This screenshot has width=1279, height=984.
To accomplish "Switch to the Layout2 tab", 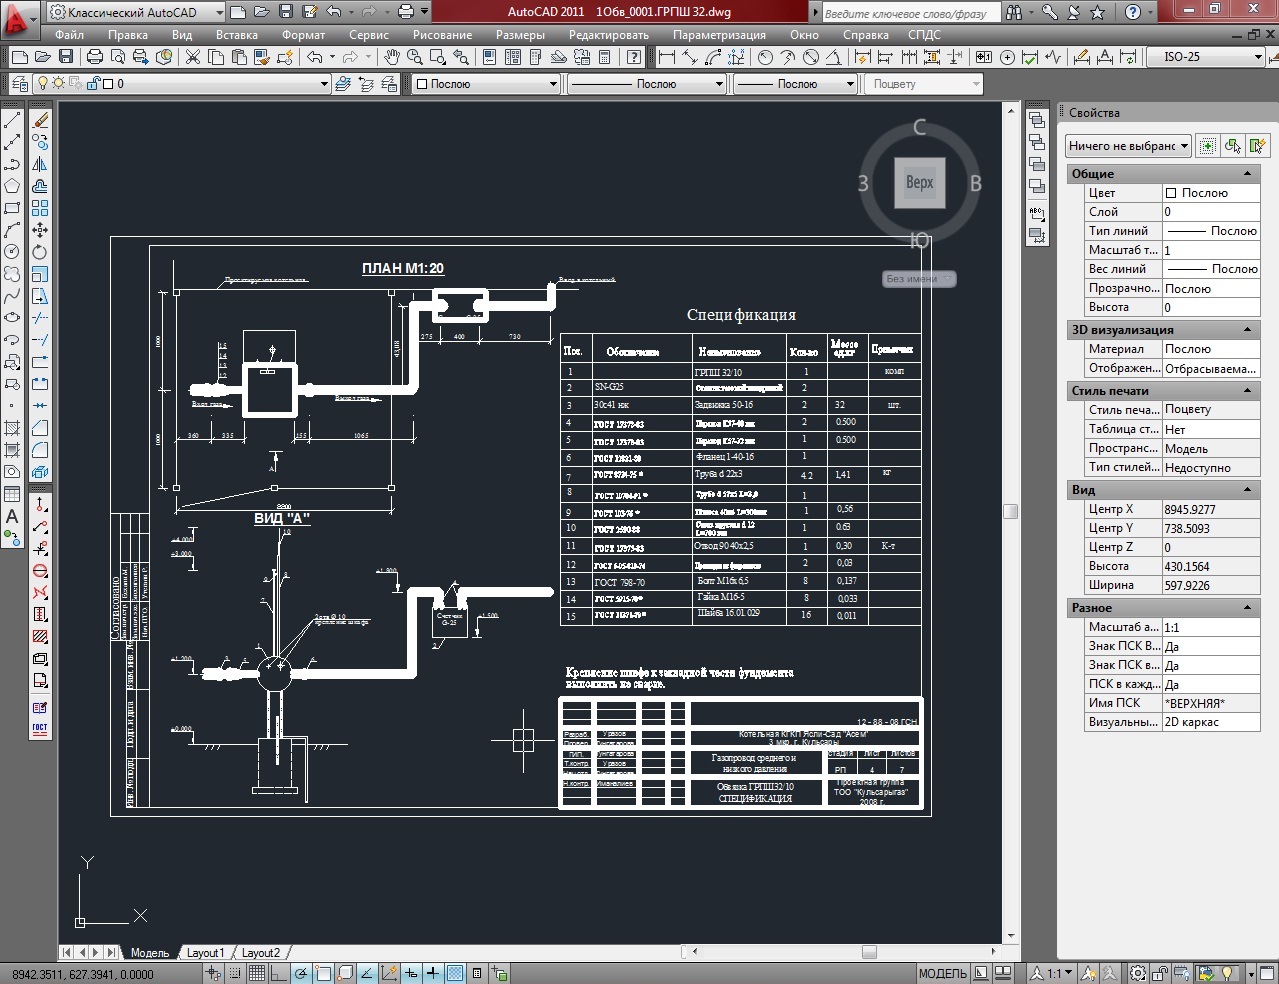I will coord(261,953).
